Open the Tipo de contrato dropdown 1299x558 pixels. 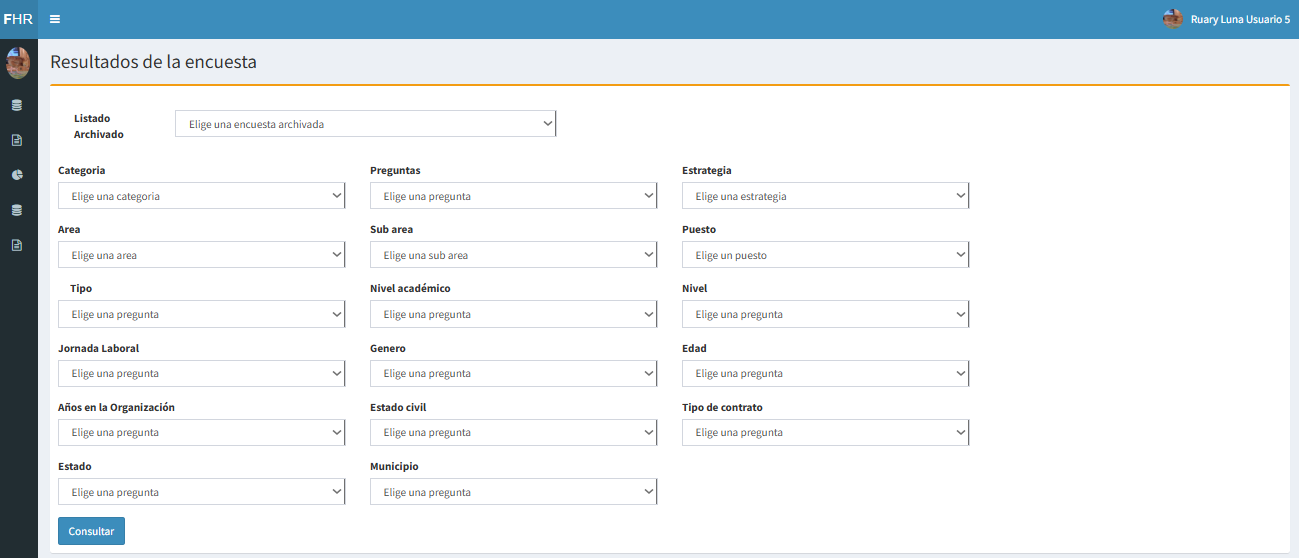[825, 432]
